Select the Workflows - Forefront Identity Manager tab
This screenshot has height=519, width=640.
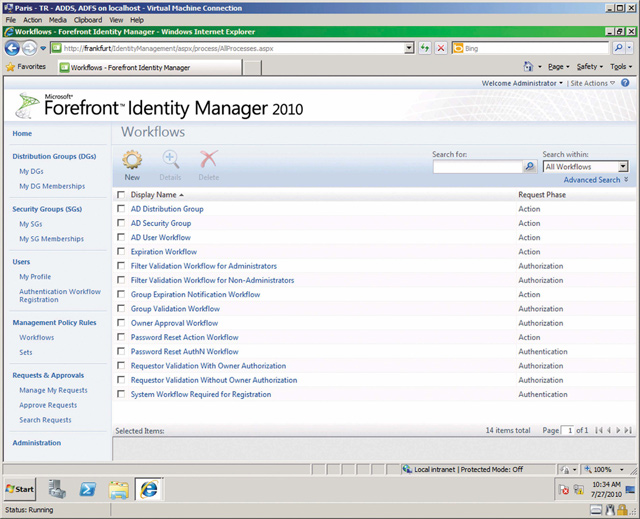pyautogui.click(x=150, y=67)
